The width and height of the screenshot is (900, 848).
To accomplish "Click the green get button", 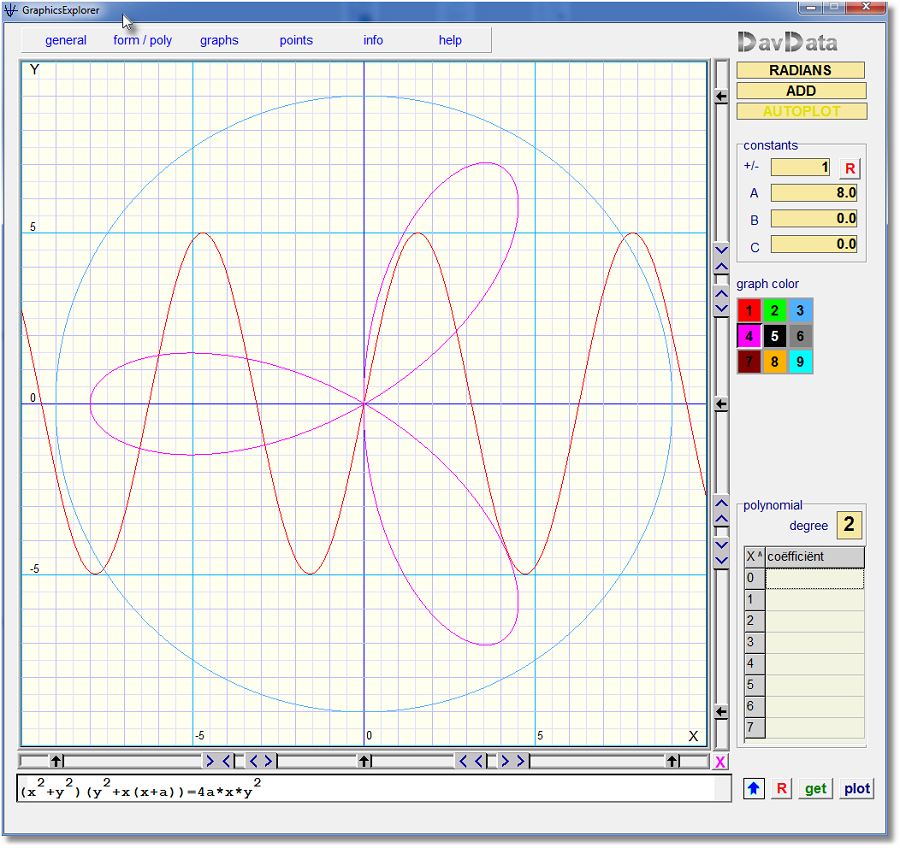I will [815, 789].
